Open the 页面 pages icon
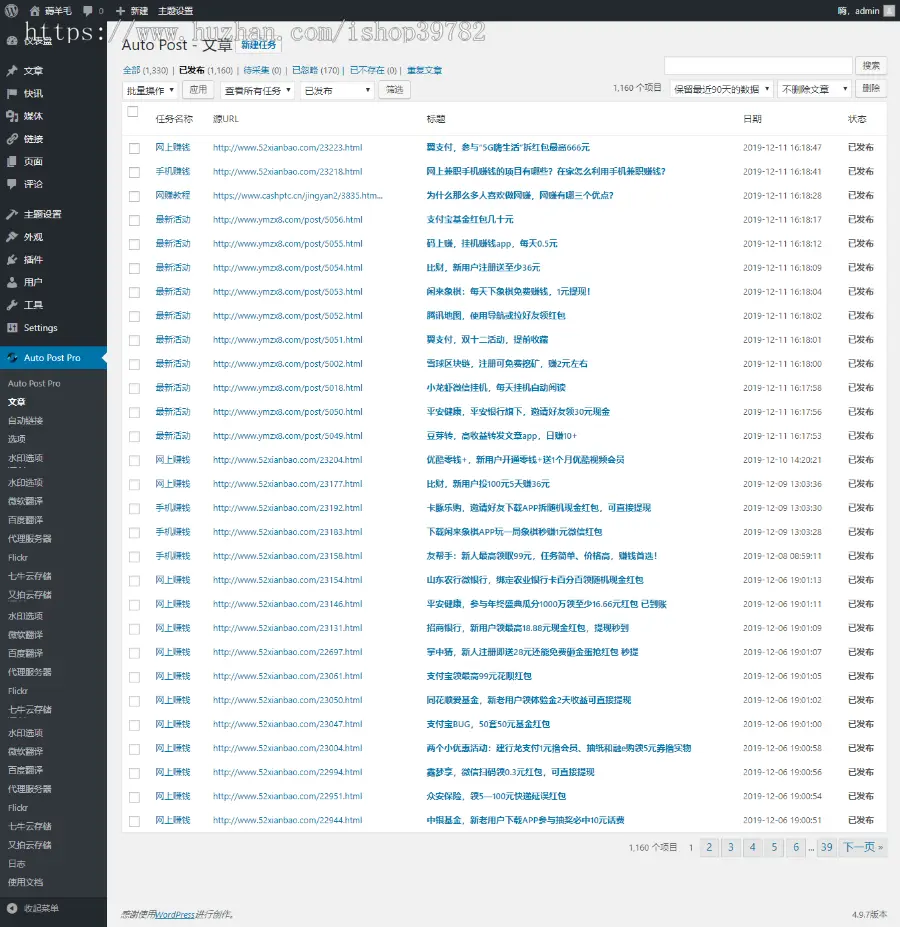Image resolution: width=900 pixels, height=927 pixels. [x=12, y=161]
